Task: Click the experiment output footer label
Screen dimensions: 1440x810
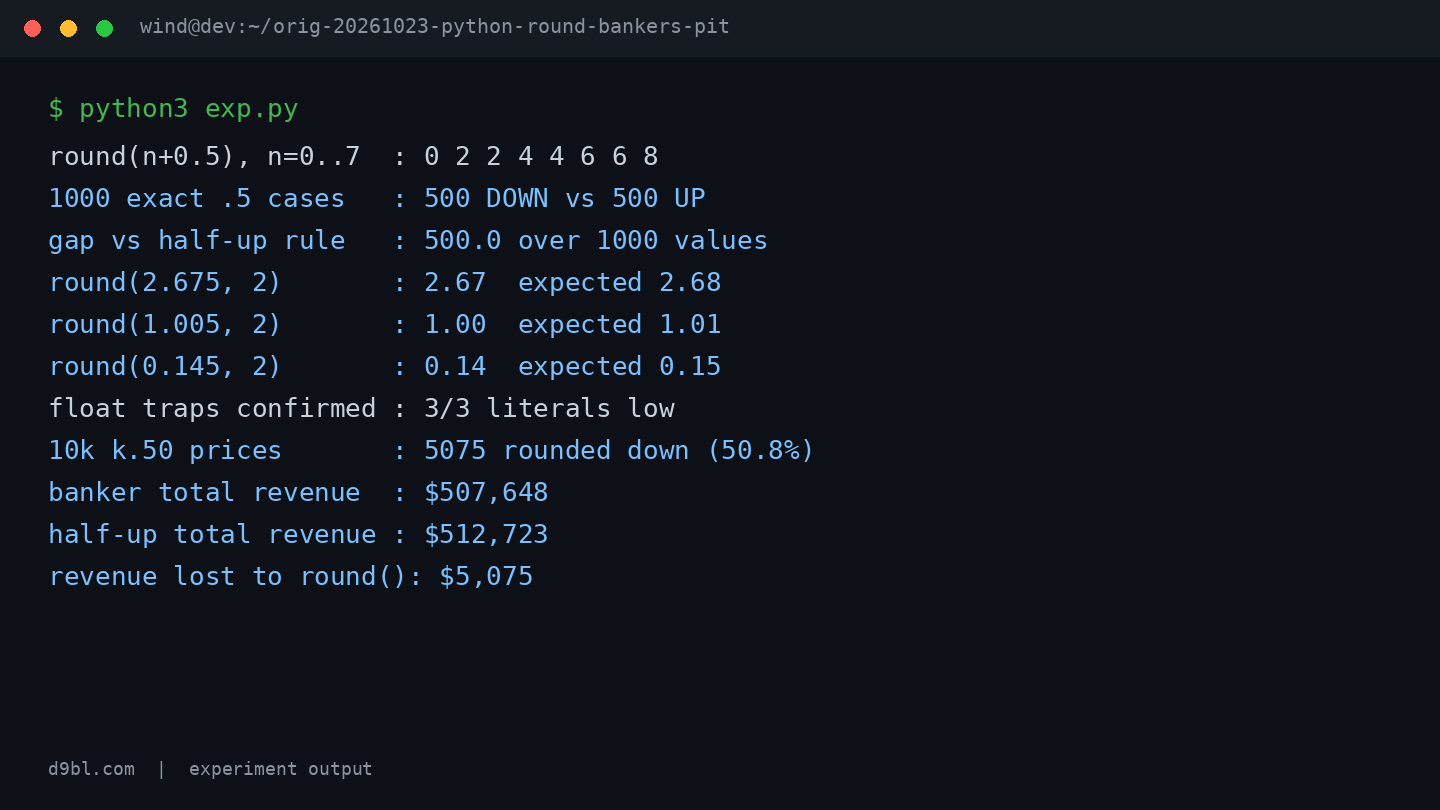Action: coord(280,769)
